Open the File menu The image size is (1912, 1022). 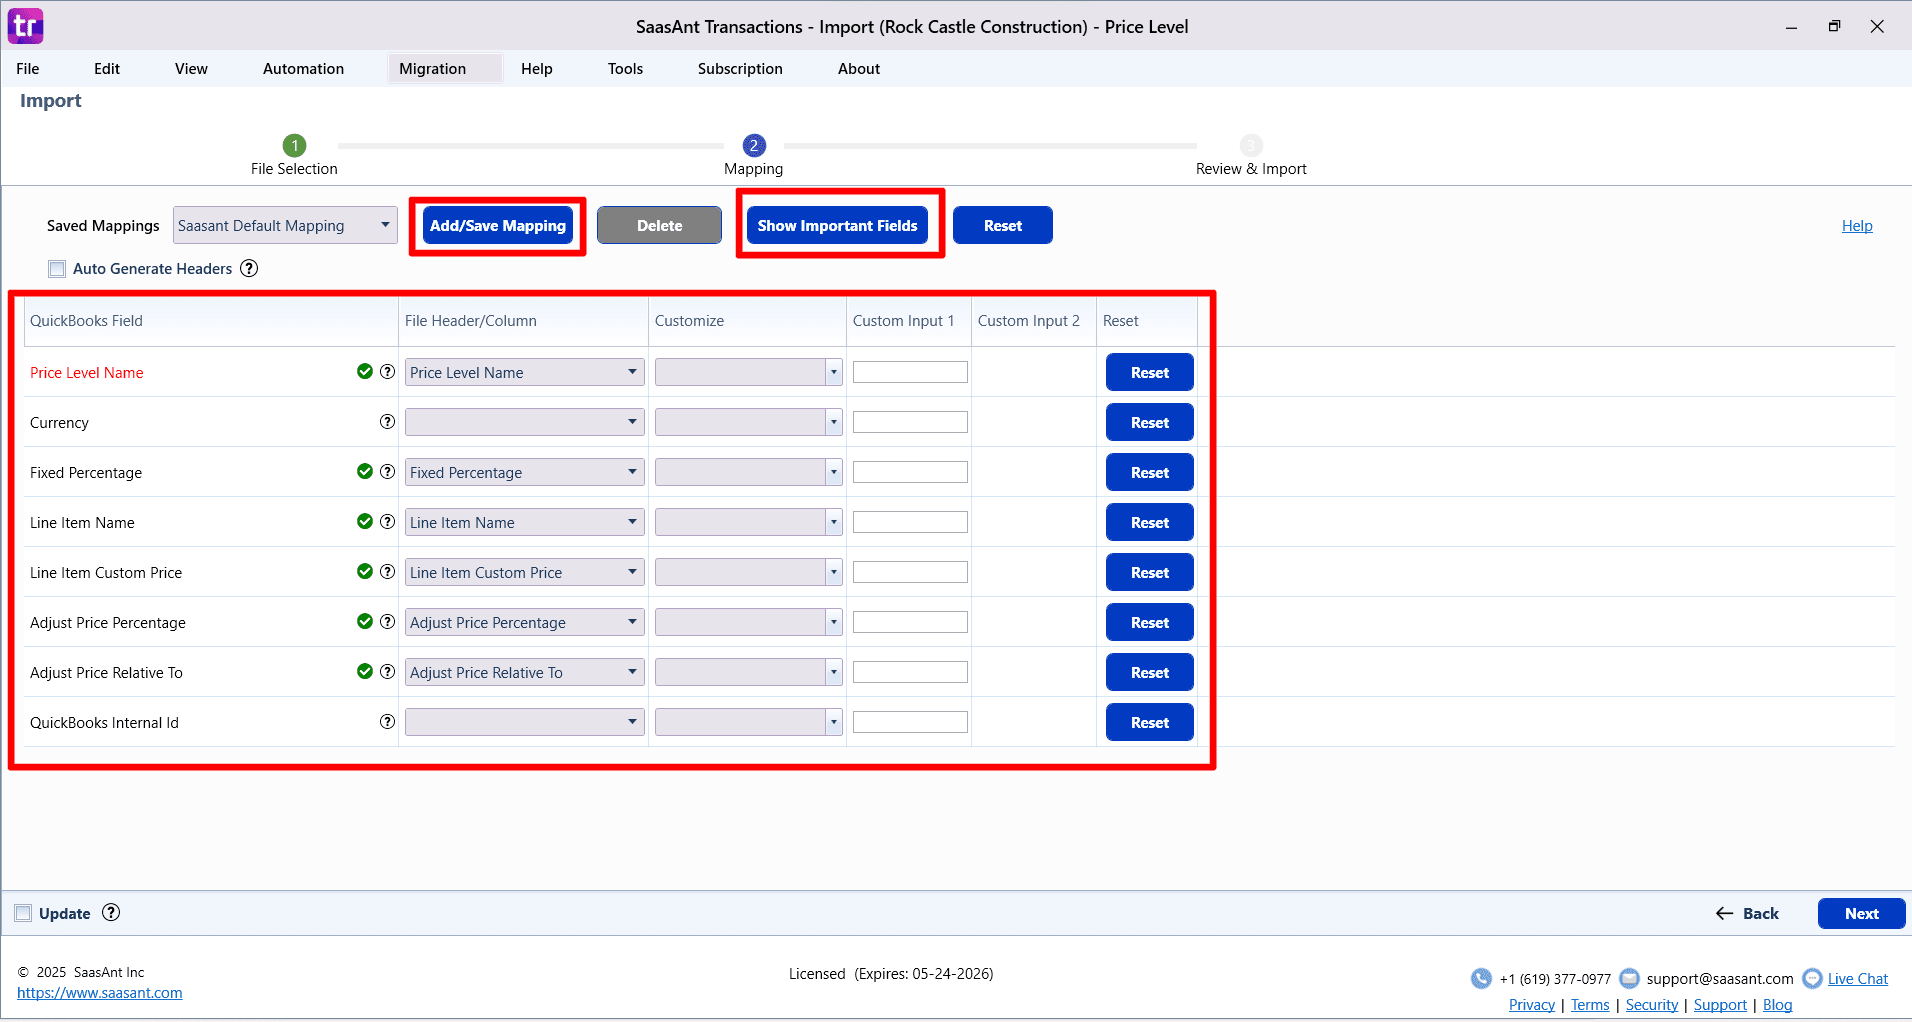tap(28, 69)
